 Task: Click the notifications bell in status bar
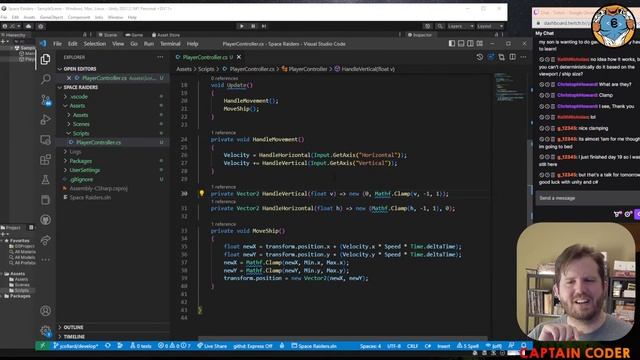pos(524,346)
